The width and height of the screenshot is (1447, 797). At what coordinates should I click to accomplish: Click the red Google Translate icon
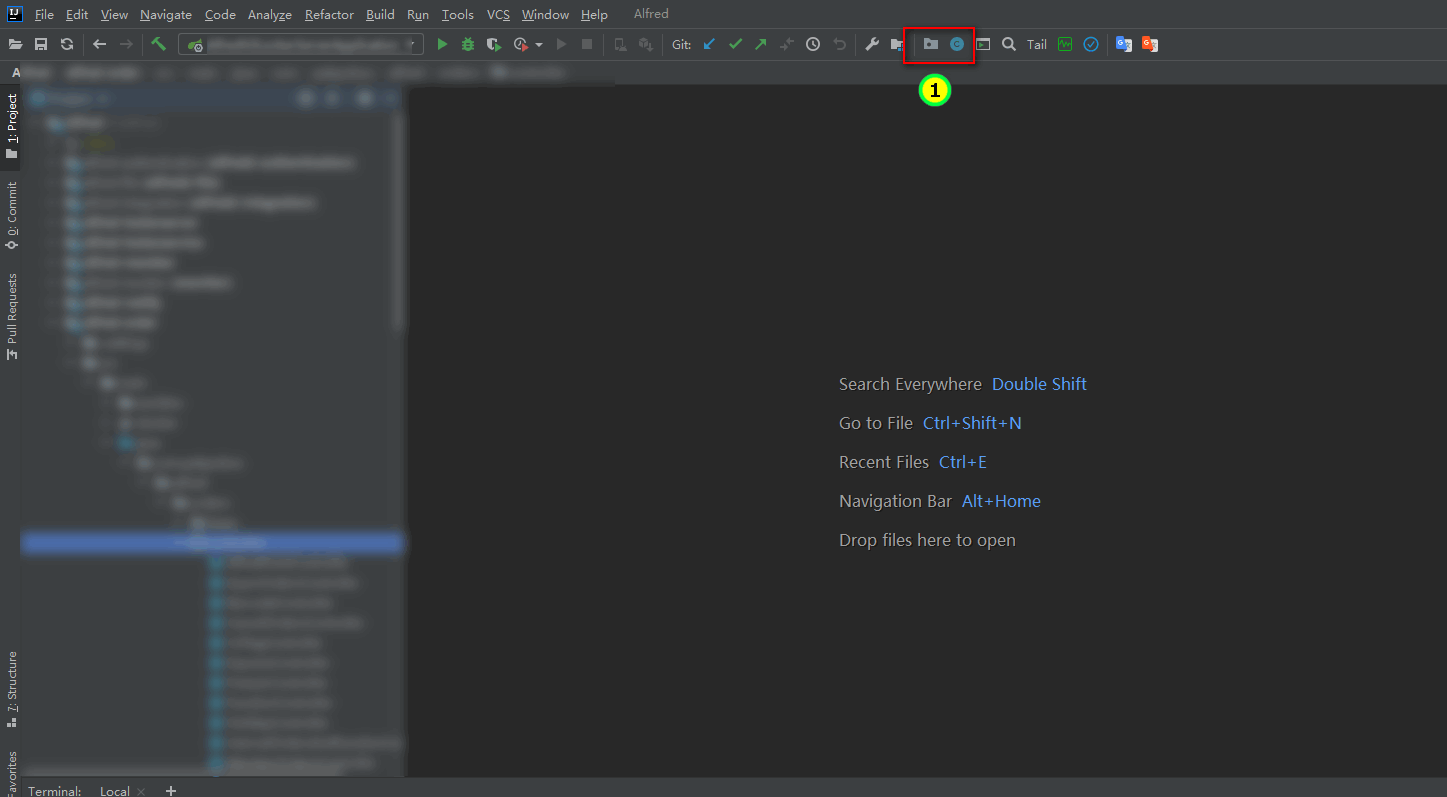1150,44
